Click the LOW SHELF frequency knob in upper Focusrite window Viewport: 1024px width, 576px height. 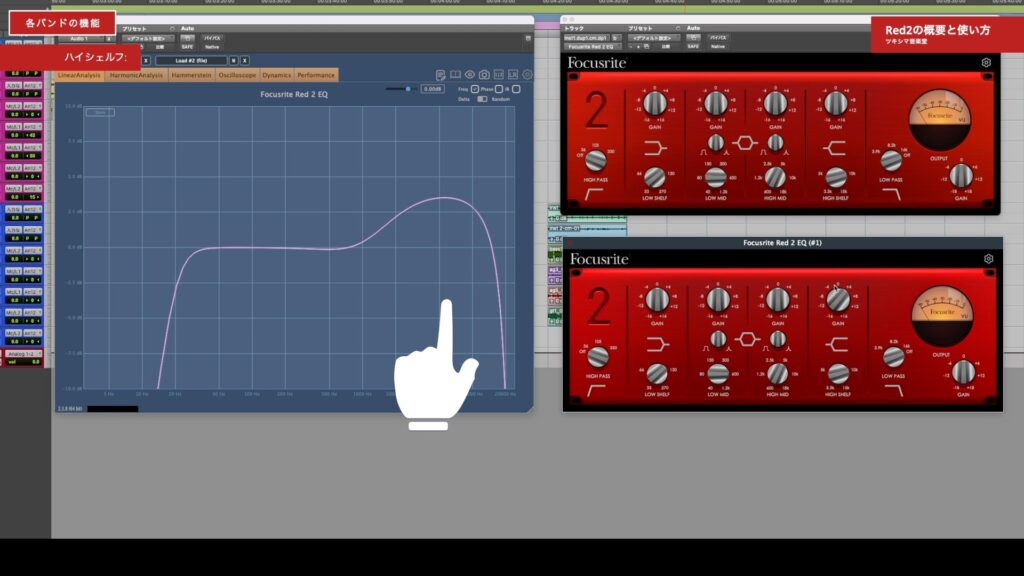[x=655, y=177]
